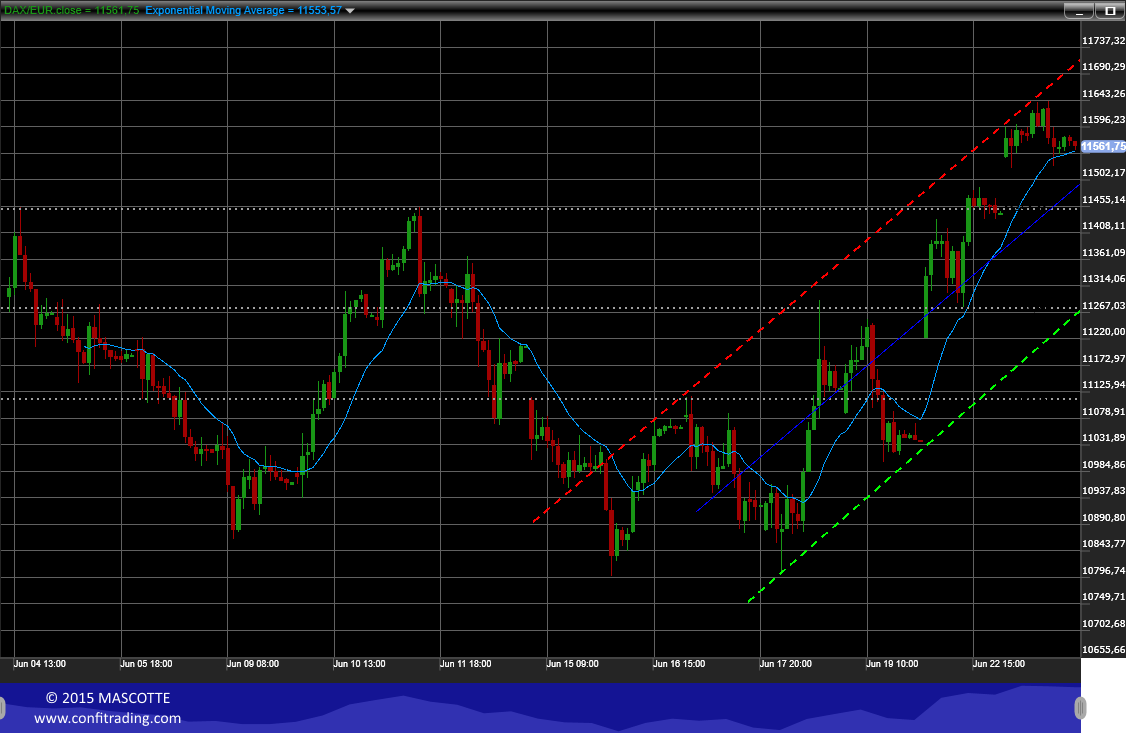Click the 11502,17 price axis label
This screenshot has height=733, width=1126.
pyautogui.click(x=1103, y=173)
